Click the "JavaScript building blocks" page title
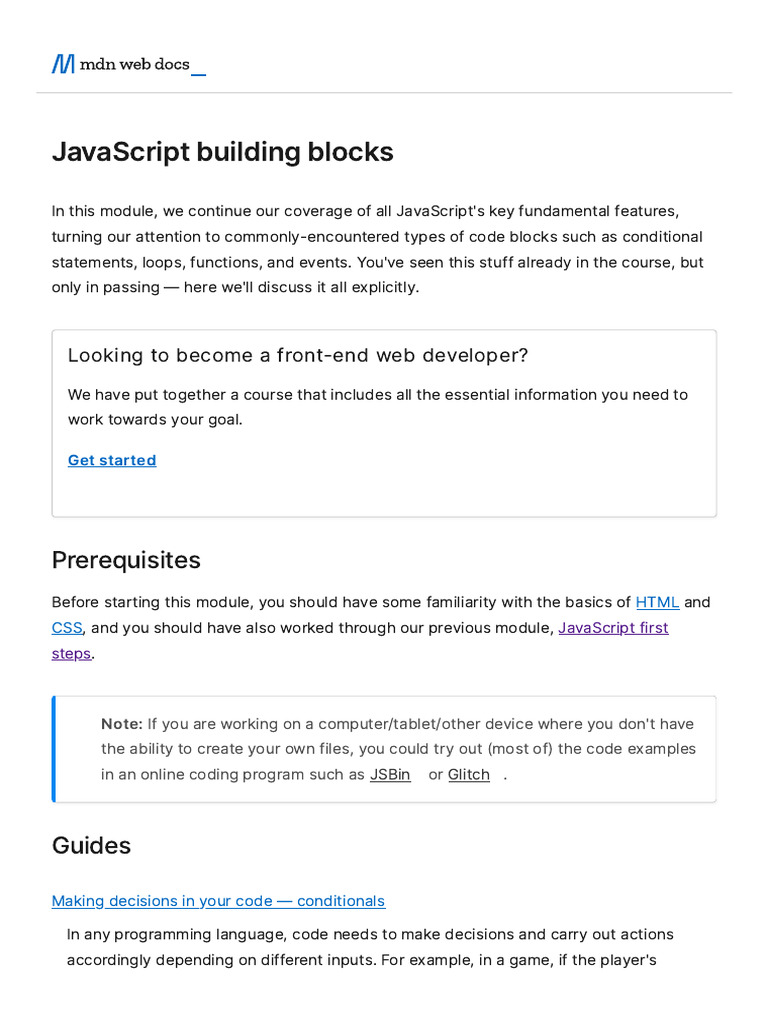This screenshot has width=768, height=1024. [x=222, y=152]
